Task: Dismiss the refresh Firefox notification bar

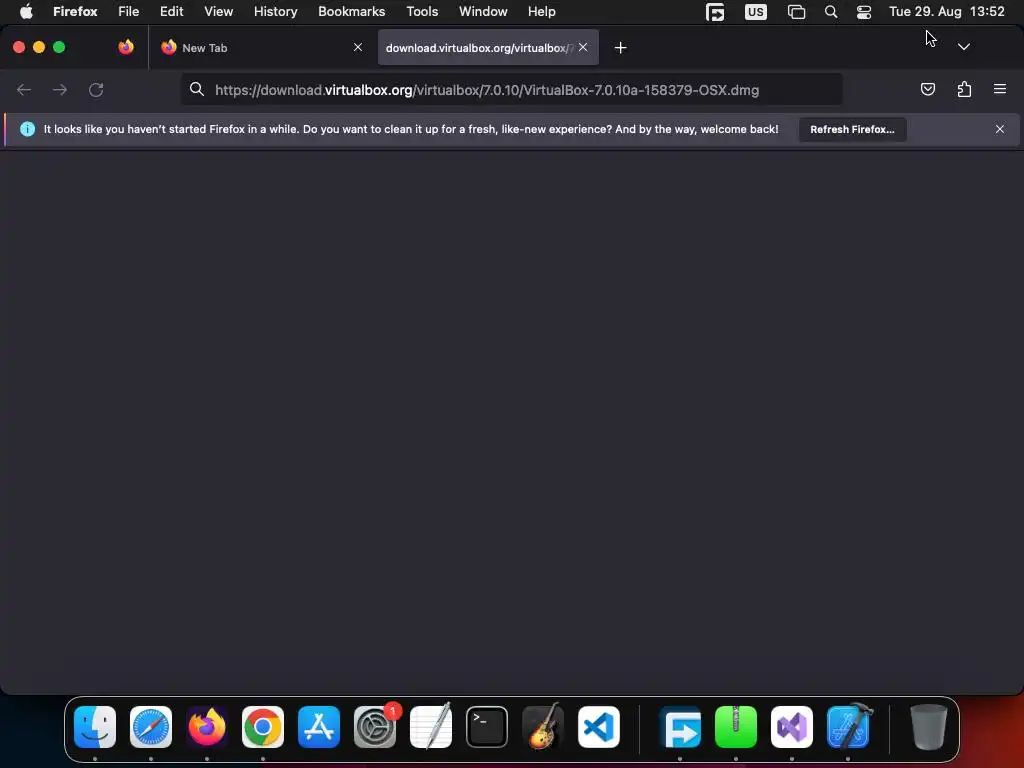Action: click(1000, 129)
